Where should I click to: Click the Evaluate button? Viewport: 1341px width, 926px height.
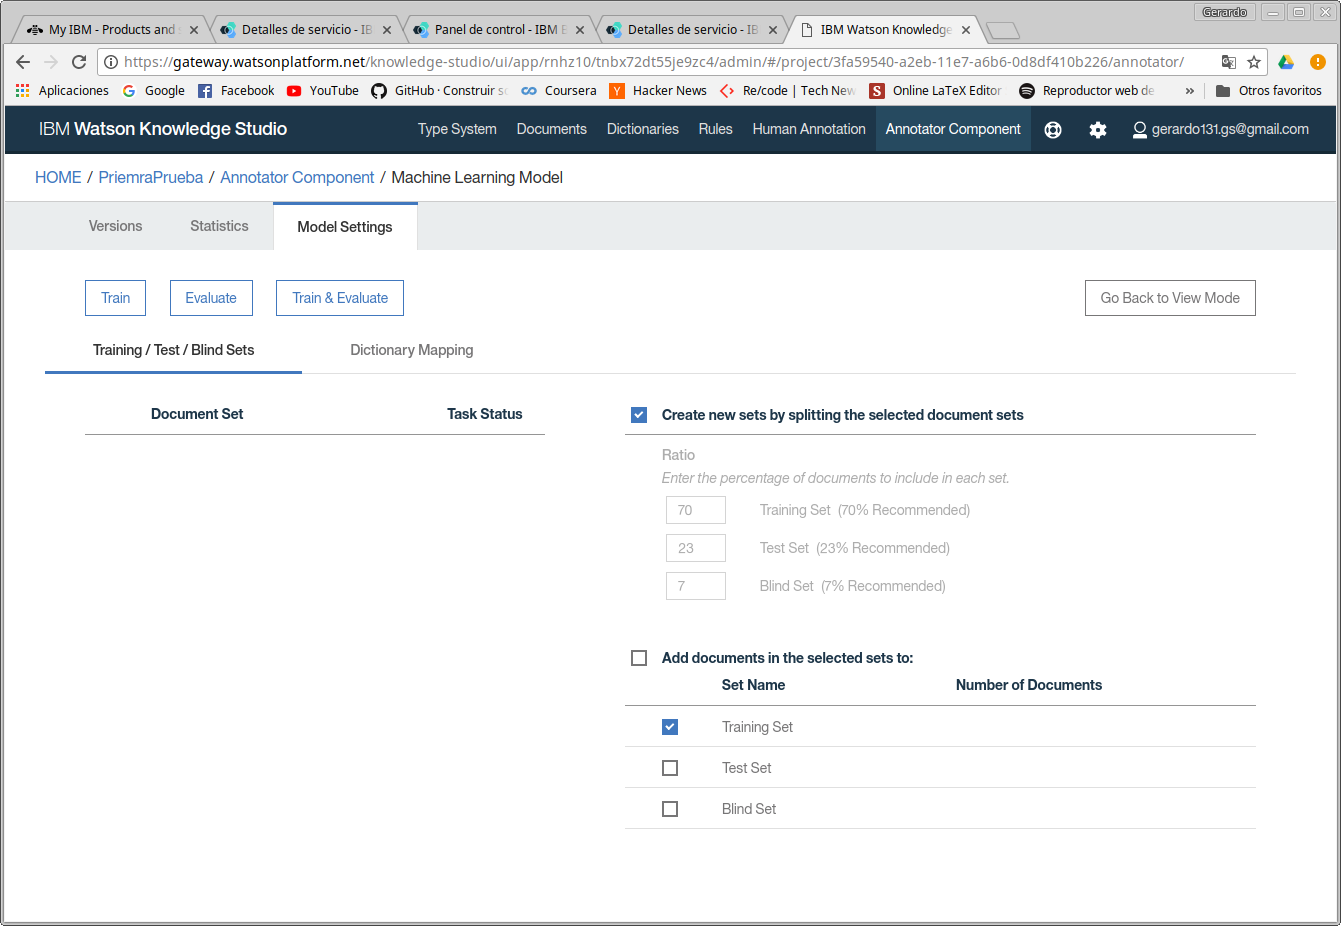pyautogui.click(x=211, y=298)
